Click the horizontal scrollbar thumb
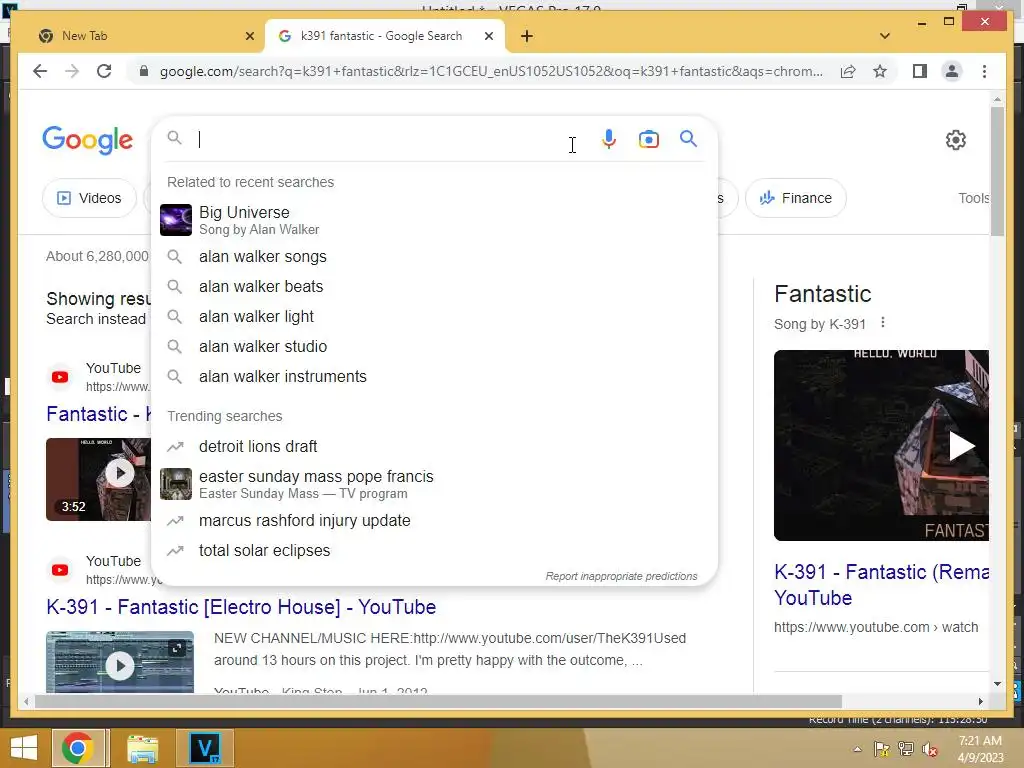Viewport: 1024px width, 768px height. (438, 702)
